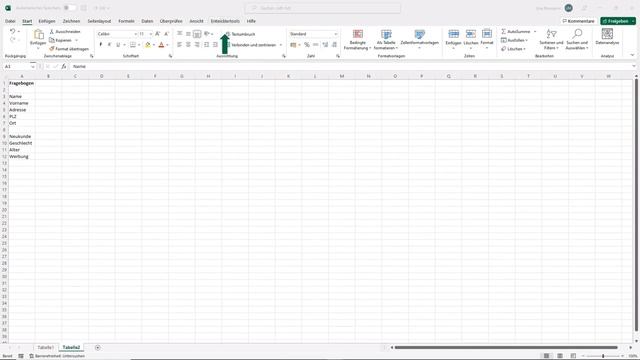
Task: Open the Standard number format dropdown
Action: pyautogui.click(x=336, y=34)
